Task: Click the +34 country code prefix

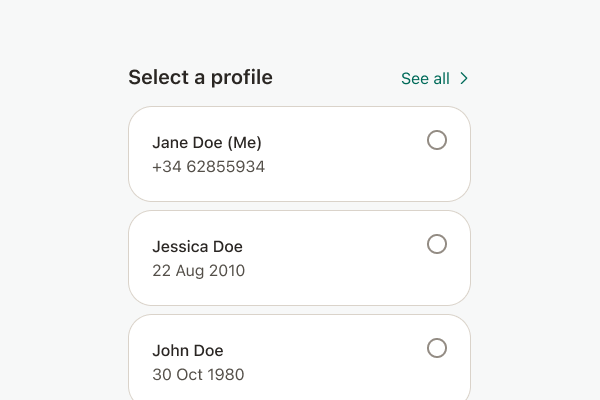Action: (167, 167)
